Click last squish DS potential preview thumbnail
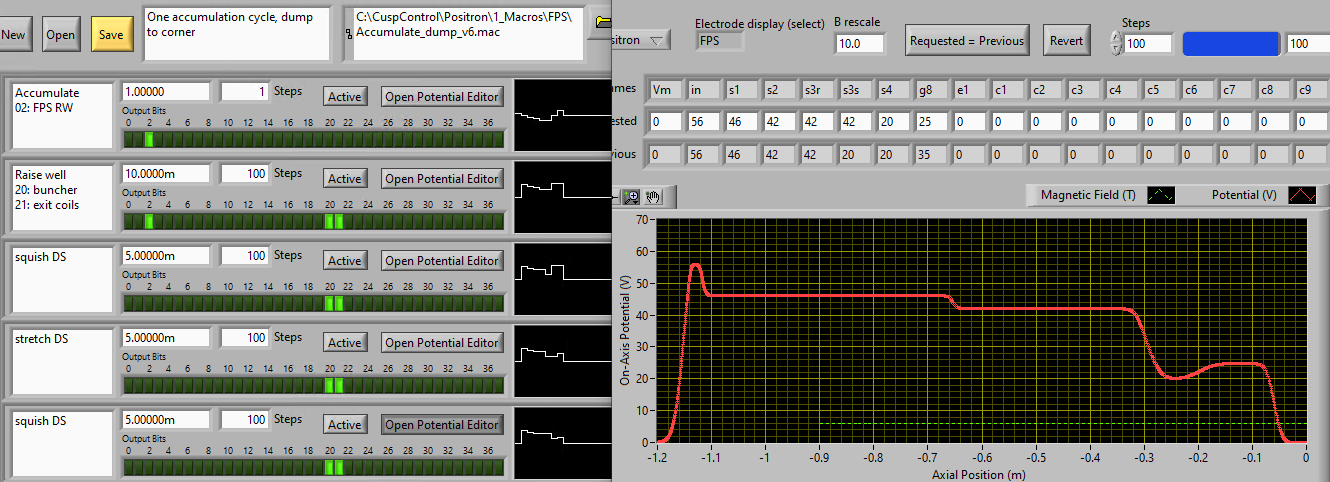This screenshot has width=1330, height=482. point(562,443)
